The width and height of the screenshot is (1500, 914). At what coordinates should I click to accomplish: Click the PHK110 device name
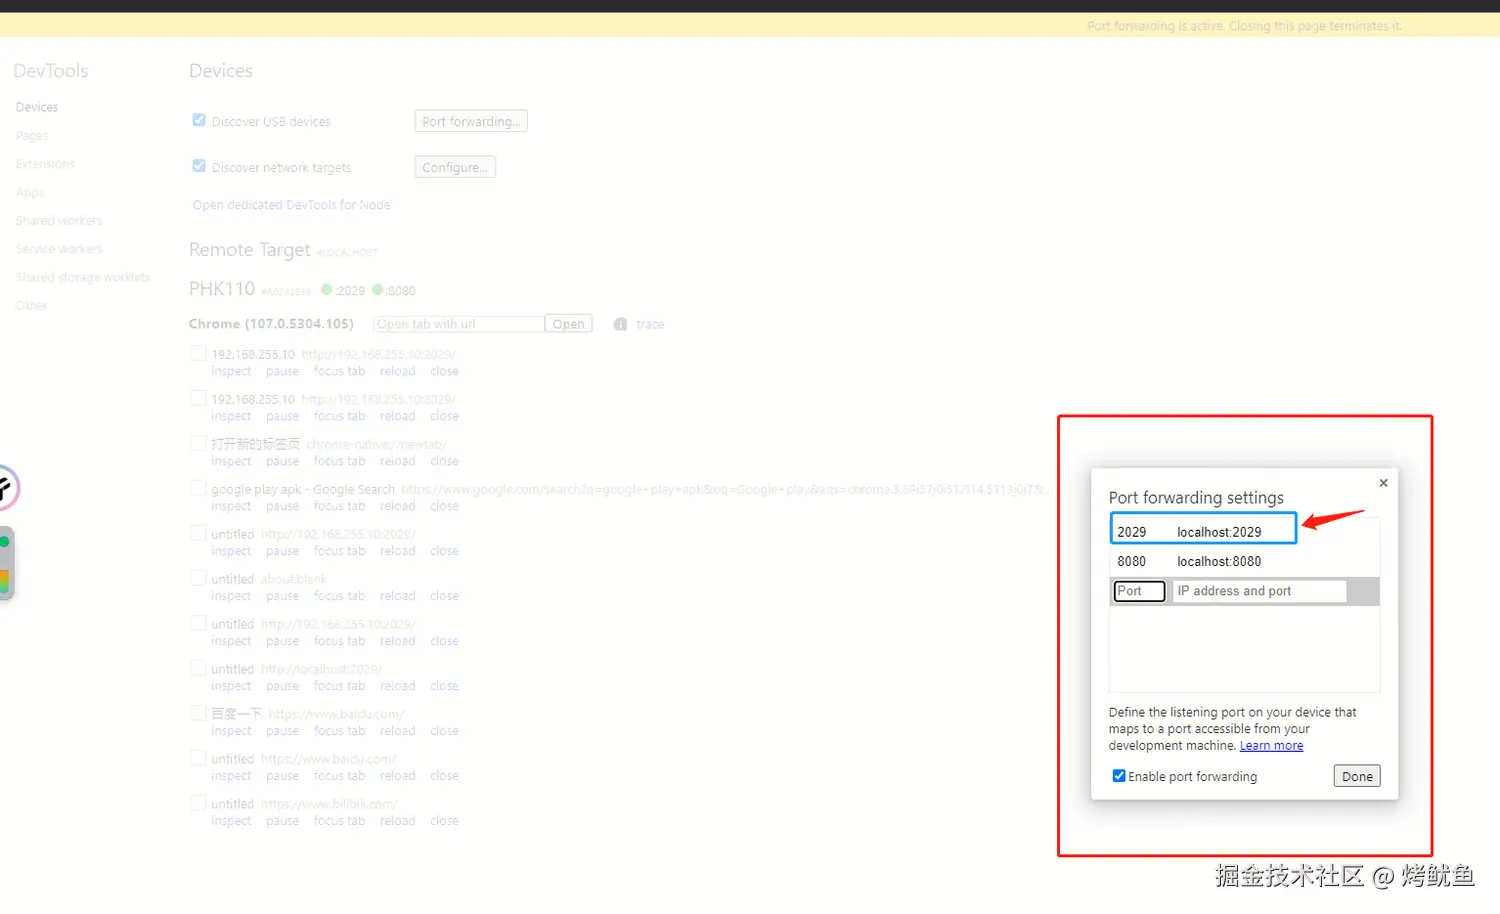tap(222, 289)
